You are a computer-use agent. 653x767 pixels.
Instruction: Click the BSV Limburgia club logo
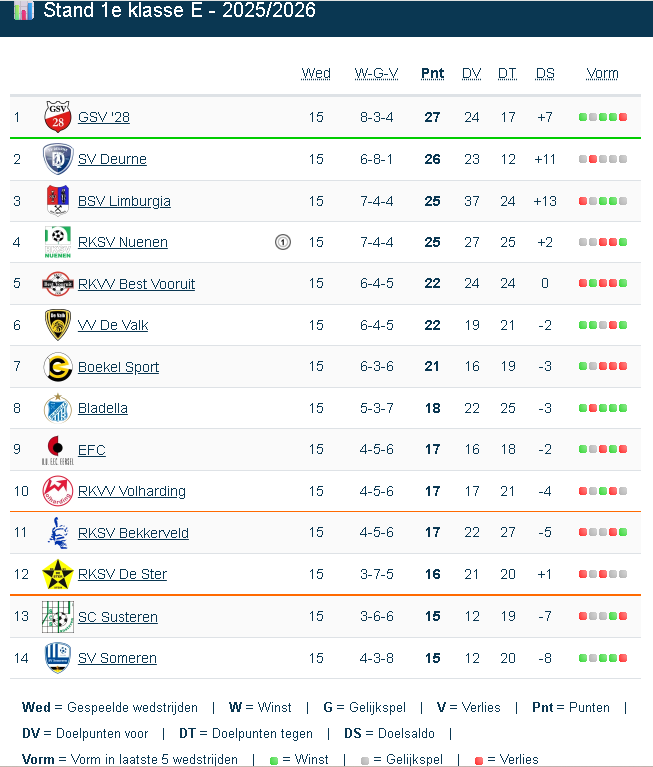57,201
